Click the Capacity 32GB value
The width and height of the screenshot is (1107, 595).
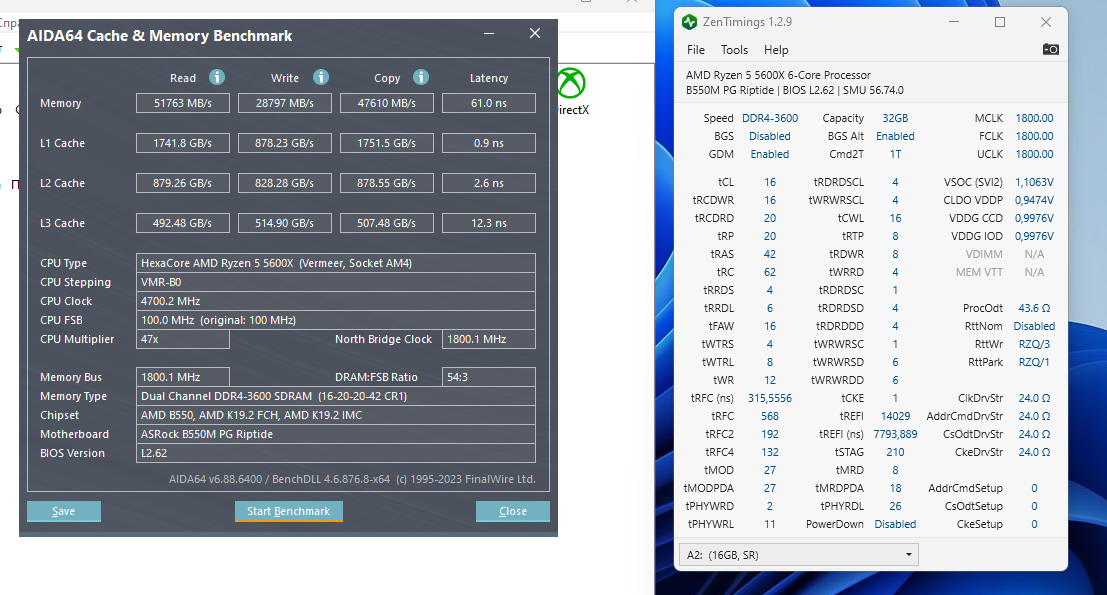895,119
